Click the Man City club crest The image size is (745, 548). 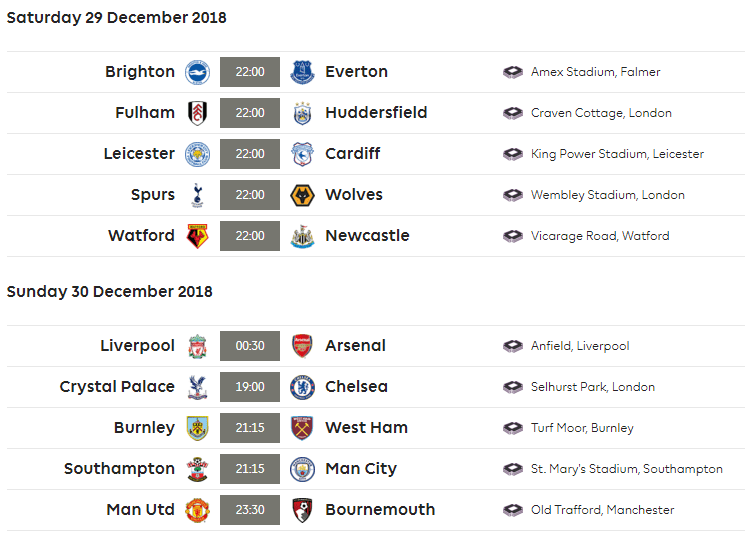point(302,469)
